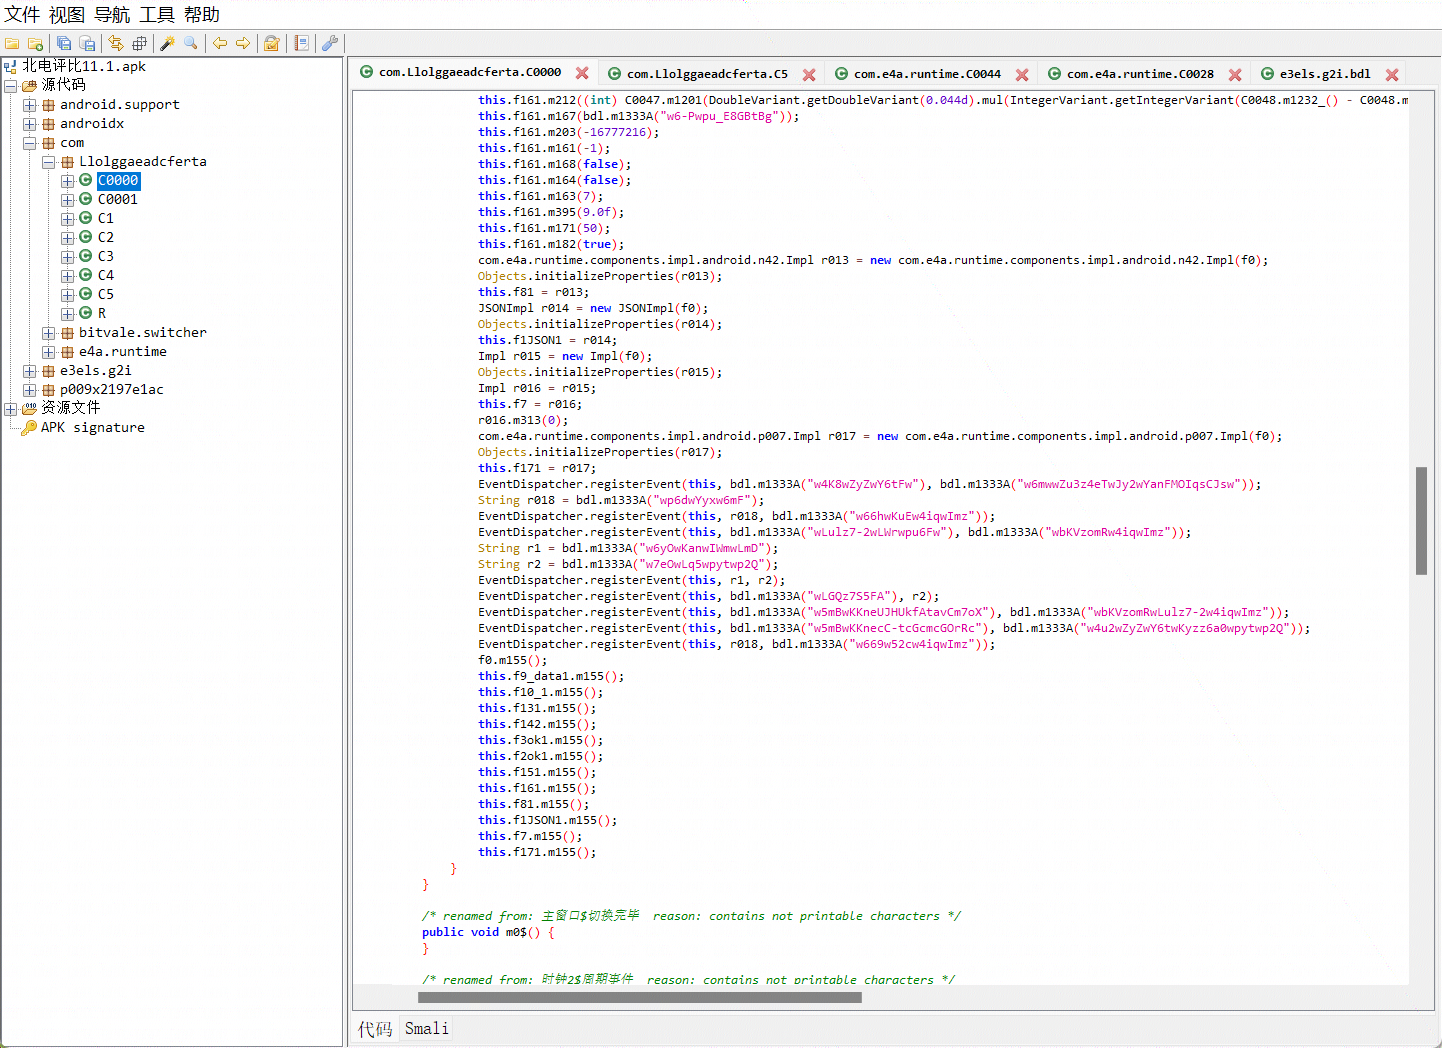Collapse the Llolggaeadcferta package node

click(48, 162)
